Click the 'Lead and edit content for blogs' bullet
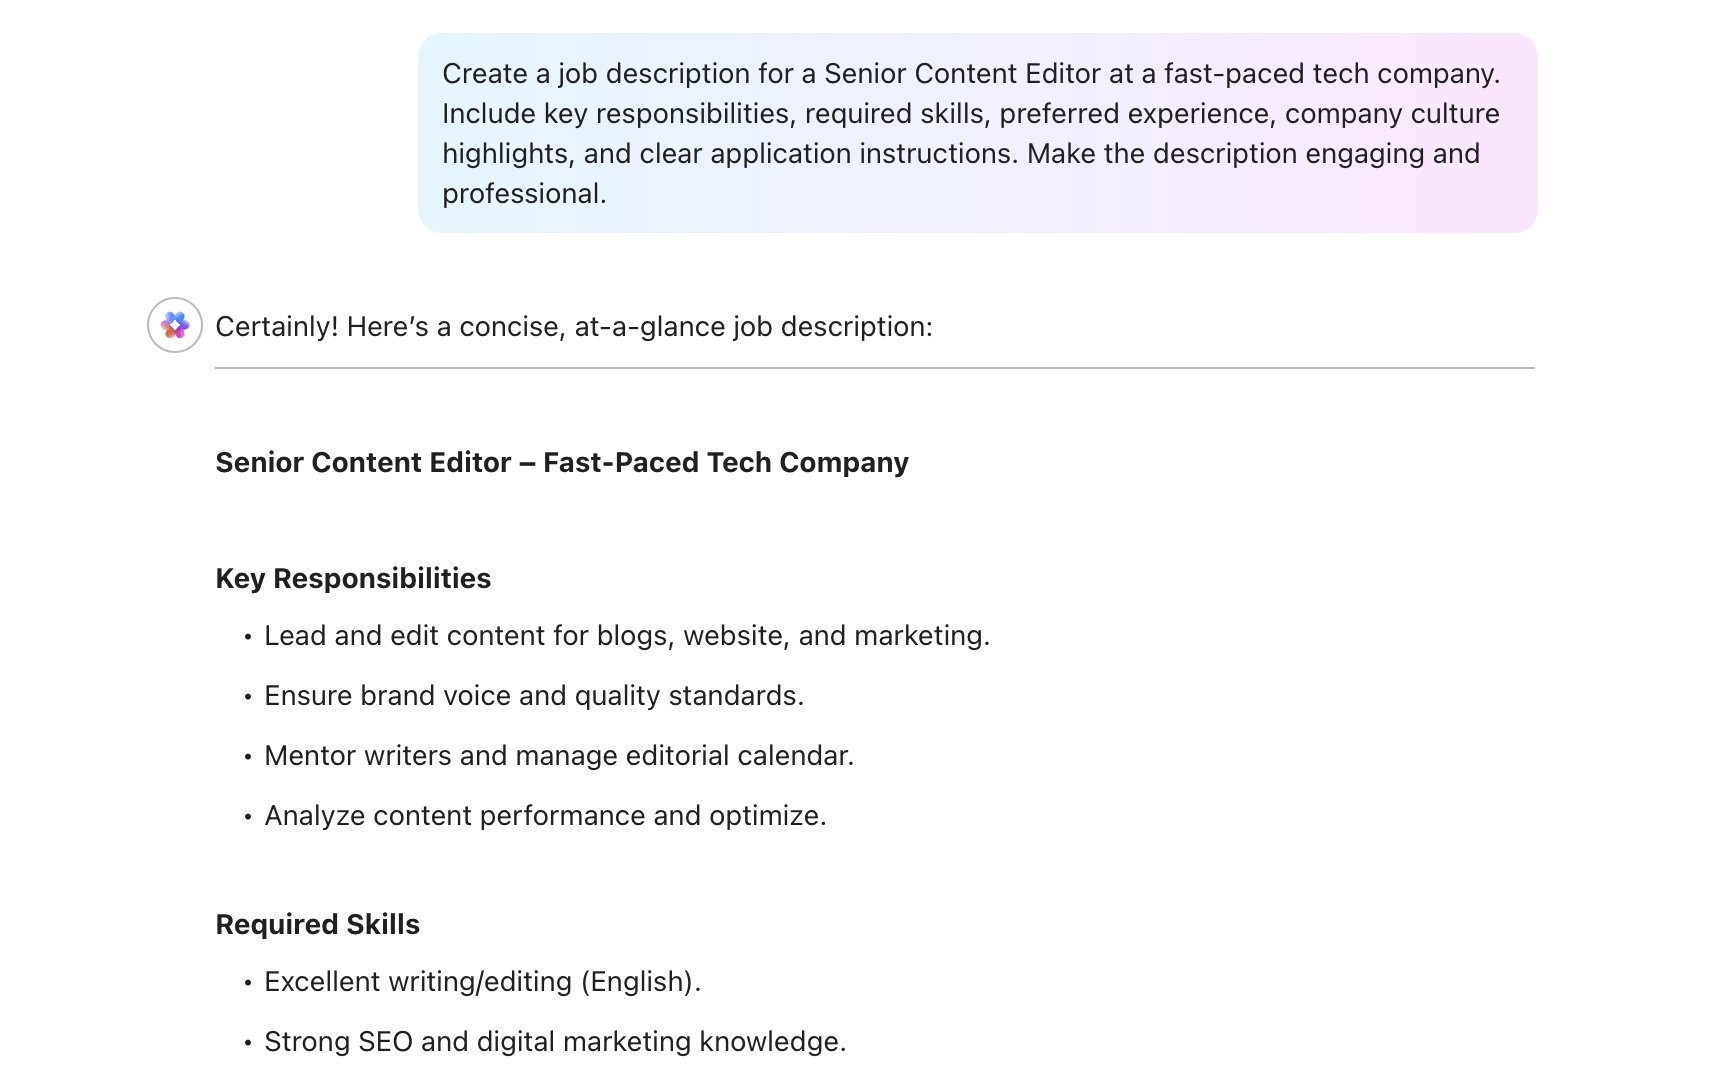 pos(627,636)
